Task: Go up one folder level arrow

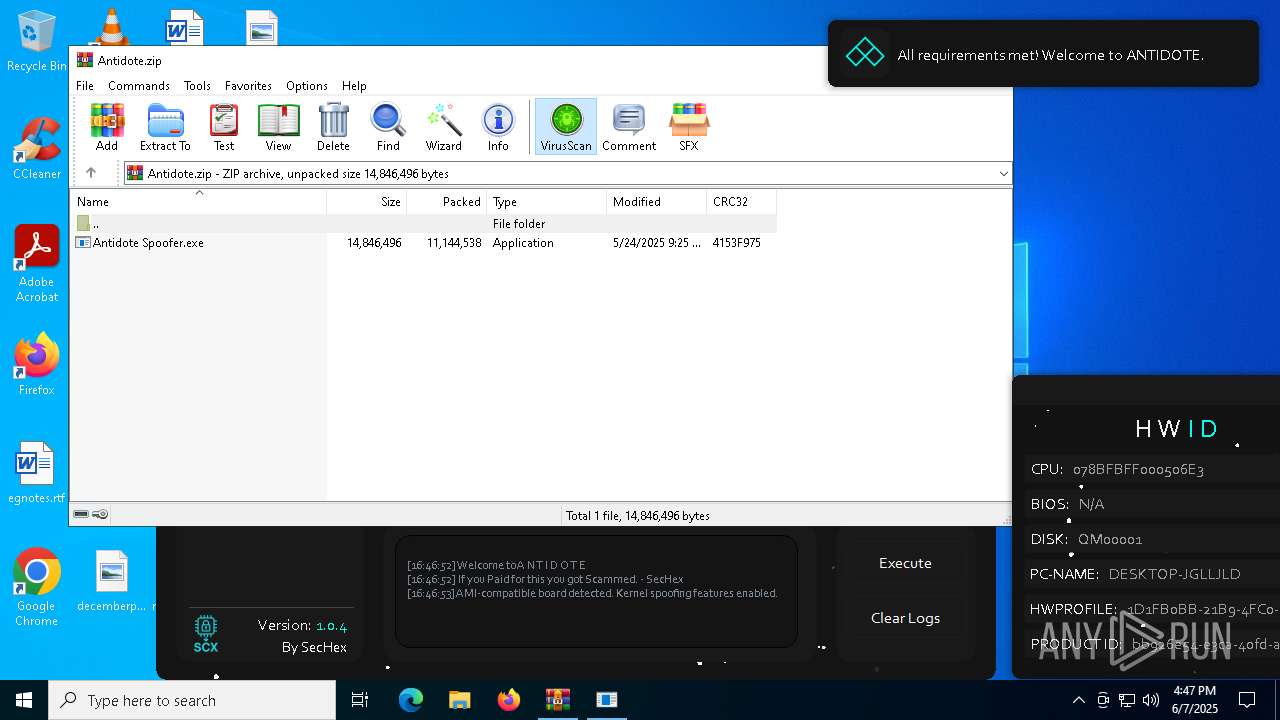Action: pos(91,173)
